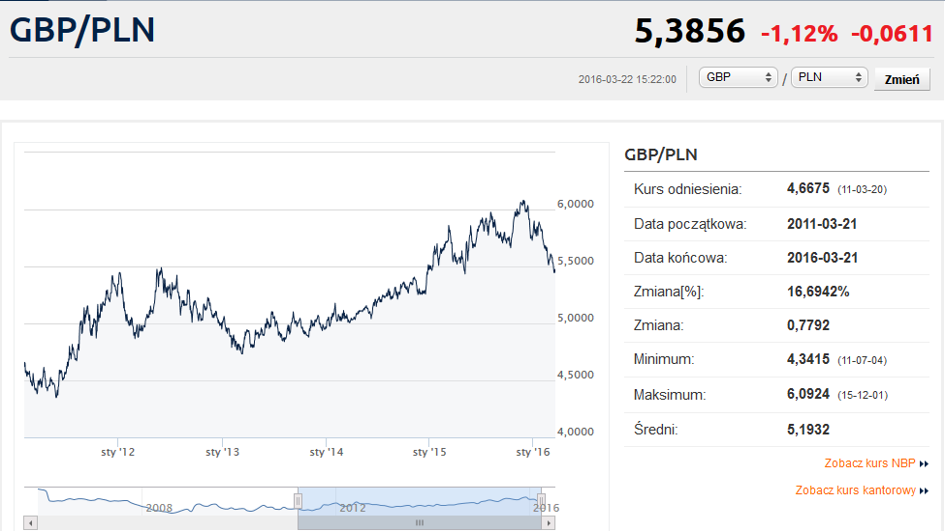Click the Kurs odniesienia label
This screenshot has width=945, height=531.
tap(688, 189)
